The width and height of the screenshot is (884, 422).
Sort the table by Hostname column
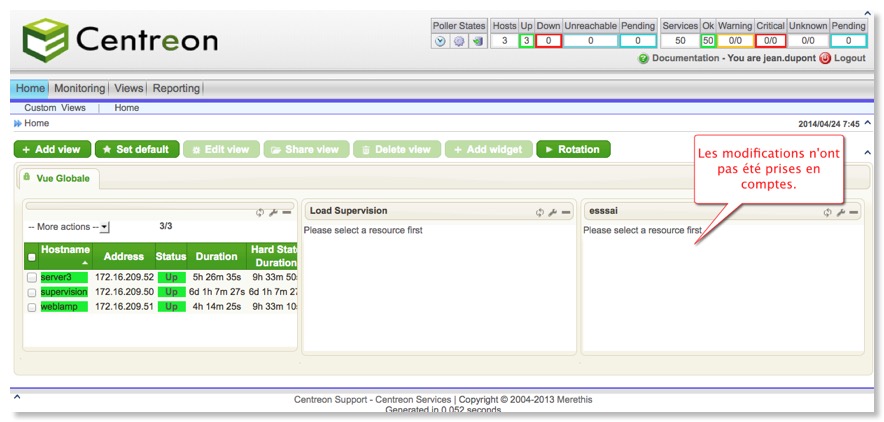[65, 249]
